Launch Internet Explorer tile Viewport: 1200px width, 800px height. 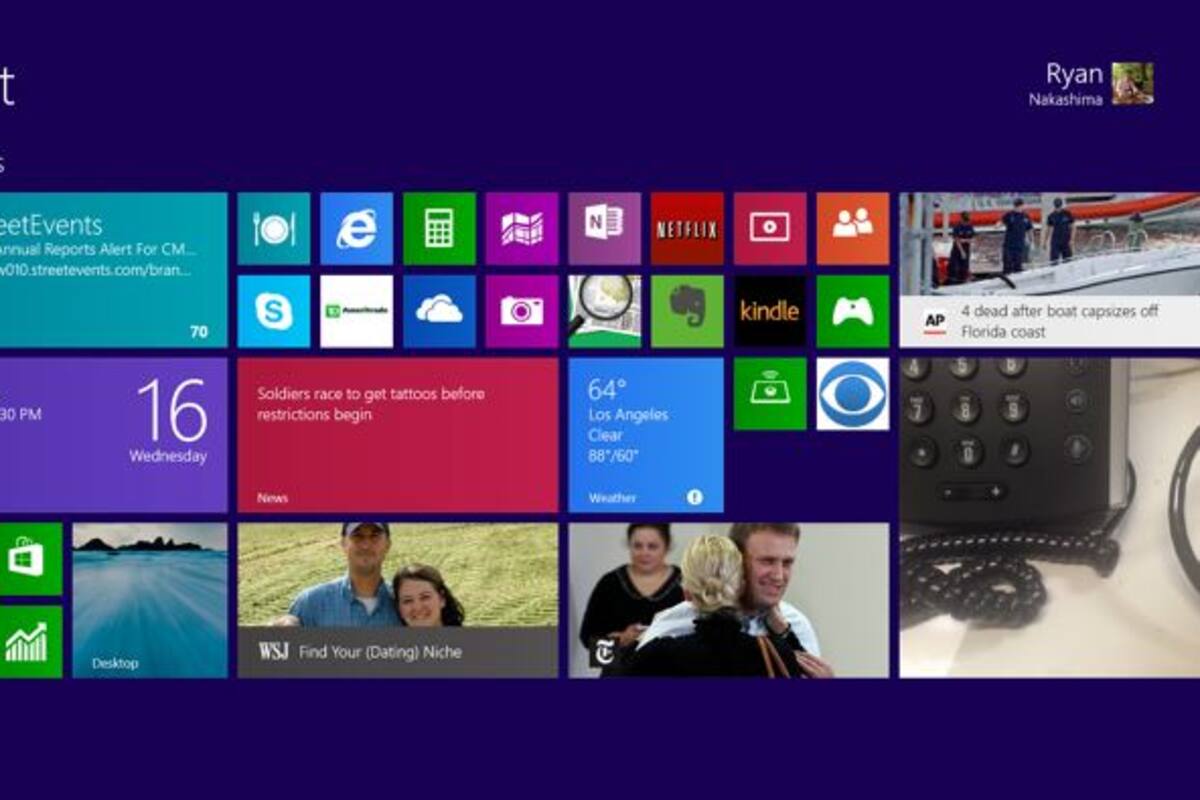tap(357, 229)
